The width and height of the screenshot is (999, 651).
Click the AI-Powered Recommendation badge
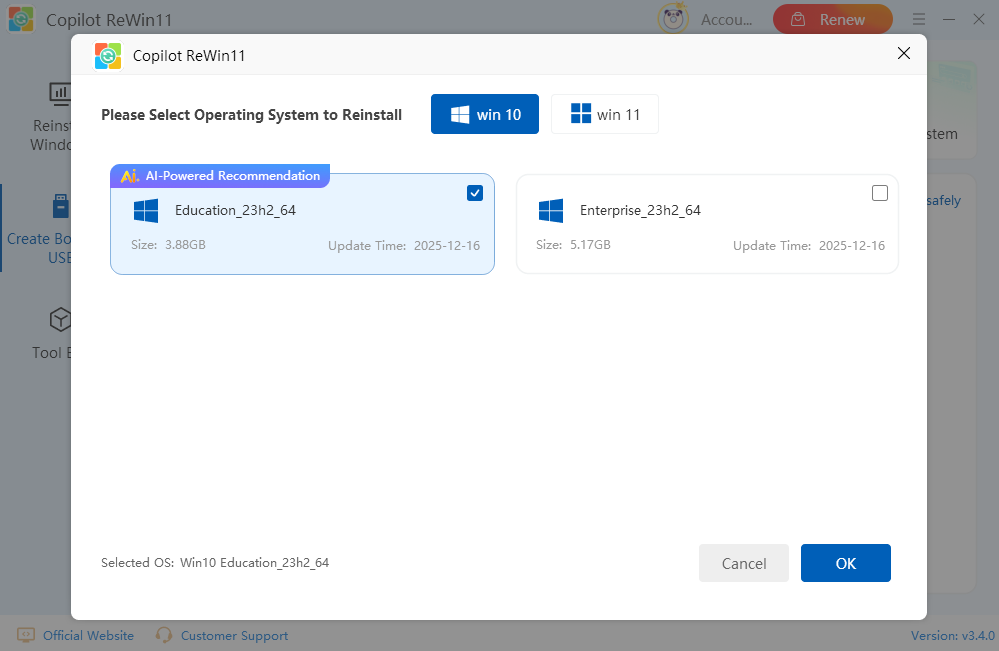pyautogui.click(x=220, y=176)
